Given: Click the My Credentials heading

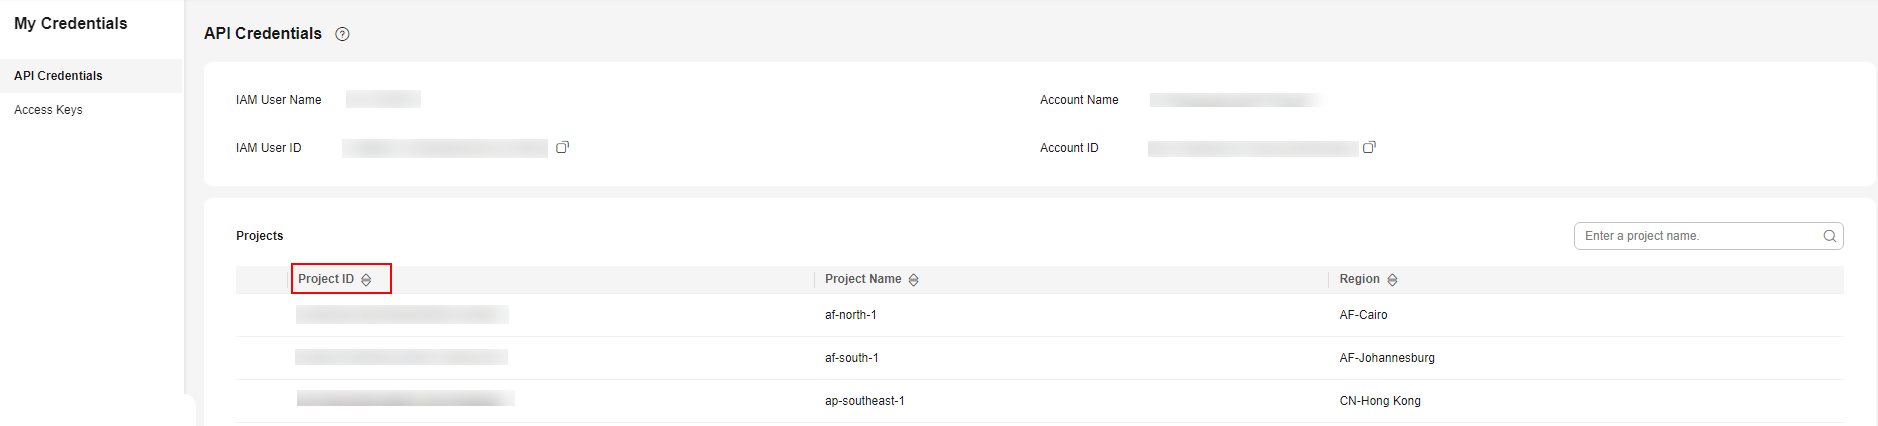Looking at the screenshot, I should click(x=71, y=24).
